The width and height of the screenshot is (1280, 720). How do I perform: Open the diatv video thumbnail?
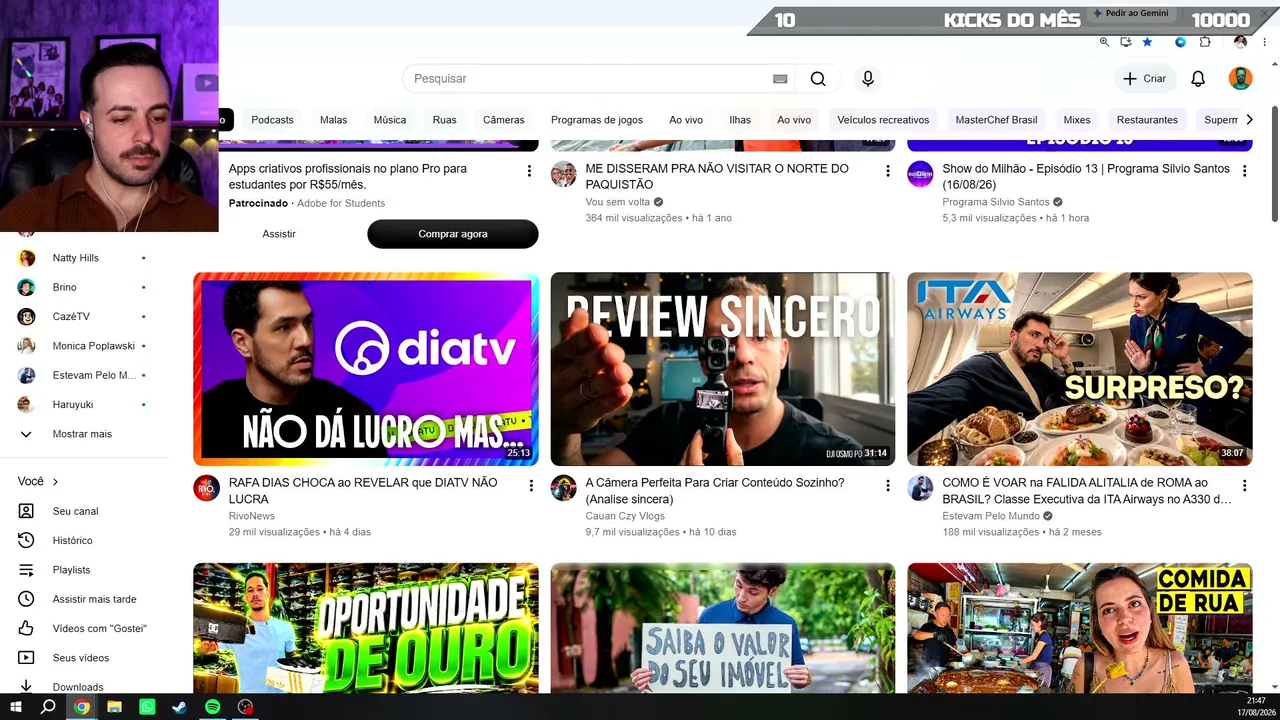tap(366, 369)
